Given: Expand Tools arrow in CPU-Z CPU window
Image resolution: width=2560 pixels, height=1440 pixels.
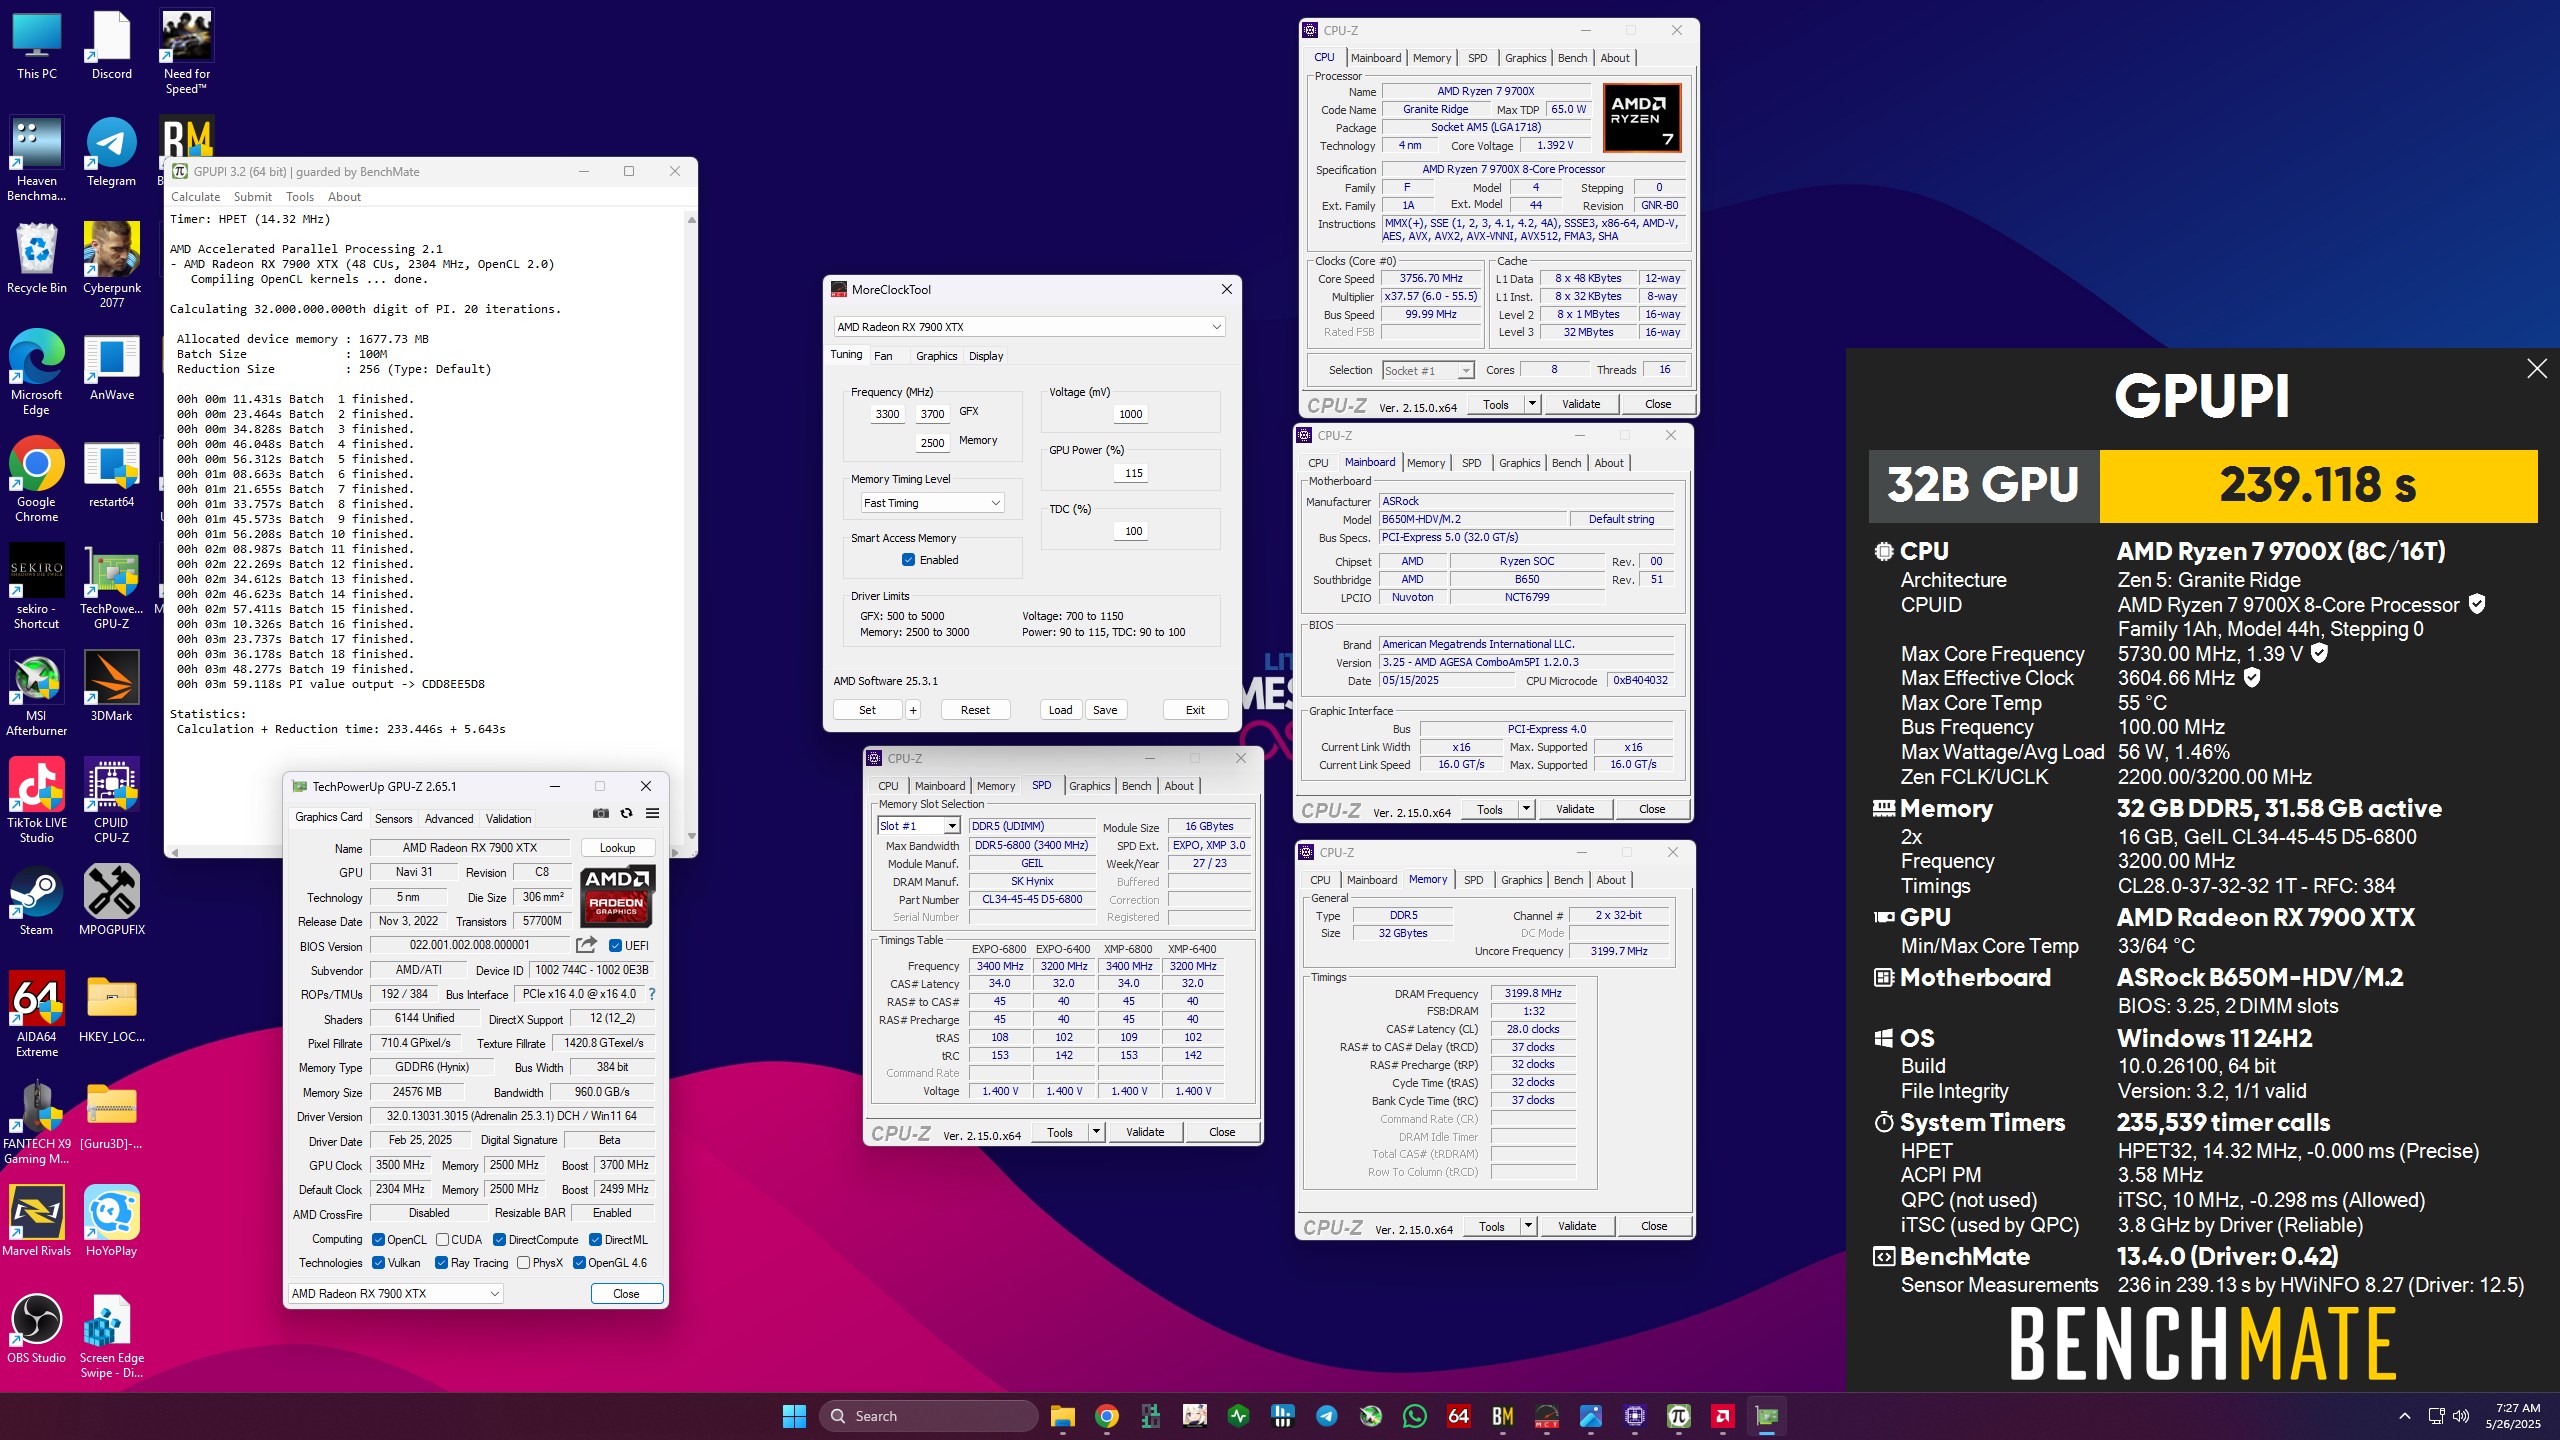Looking at the screenshot, I should (x=1532, y=404).
